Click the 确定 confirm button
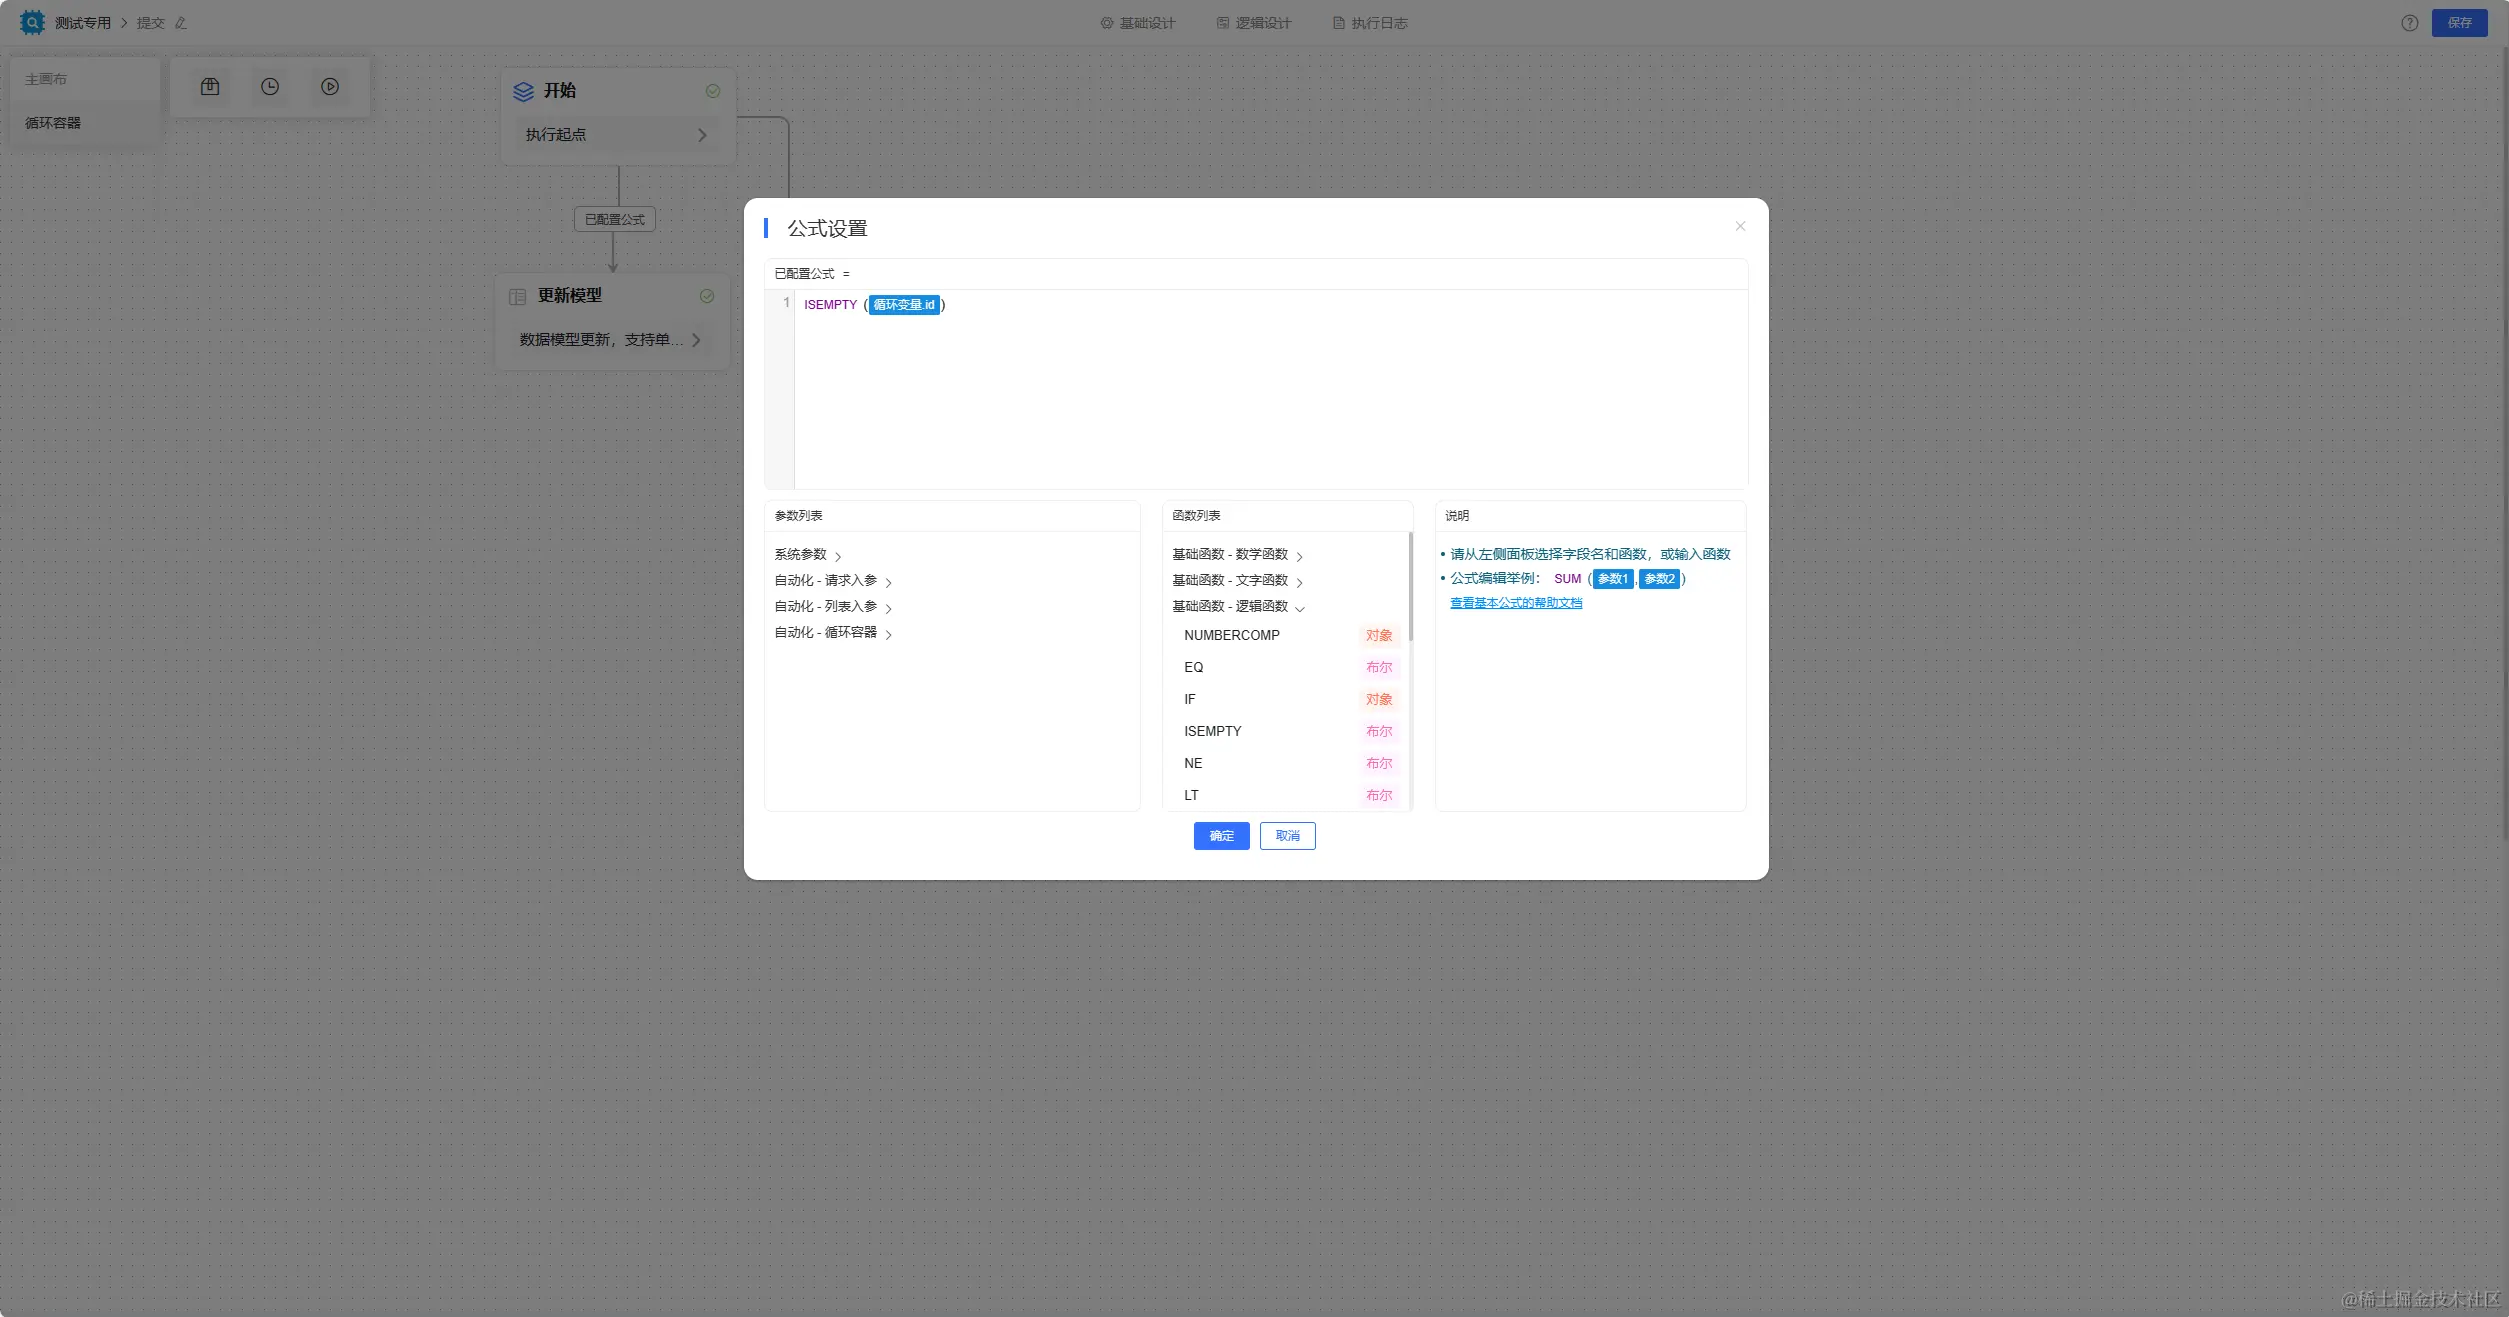The image size is (2509, 1317). pyautogui.click(x=1221, y=836)
